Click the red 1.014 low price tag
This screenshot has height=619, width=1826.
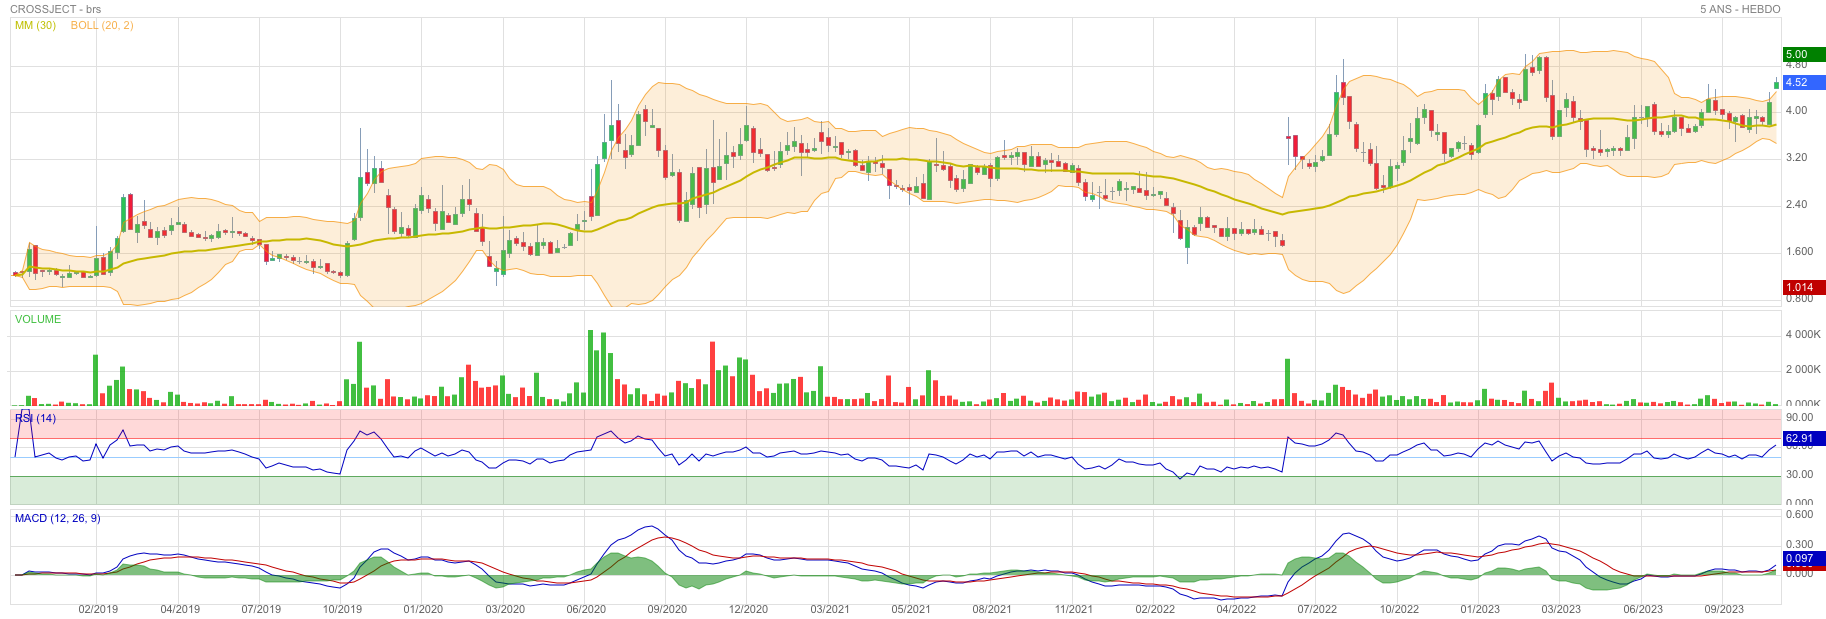[x=1804, y=287]
